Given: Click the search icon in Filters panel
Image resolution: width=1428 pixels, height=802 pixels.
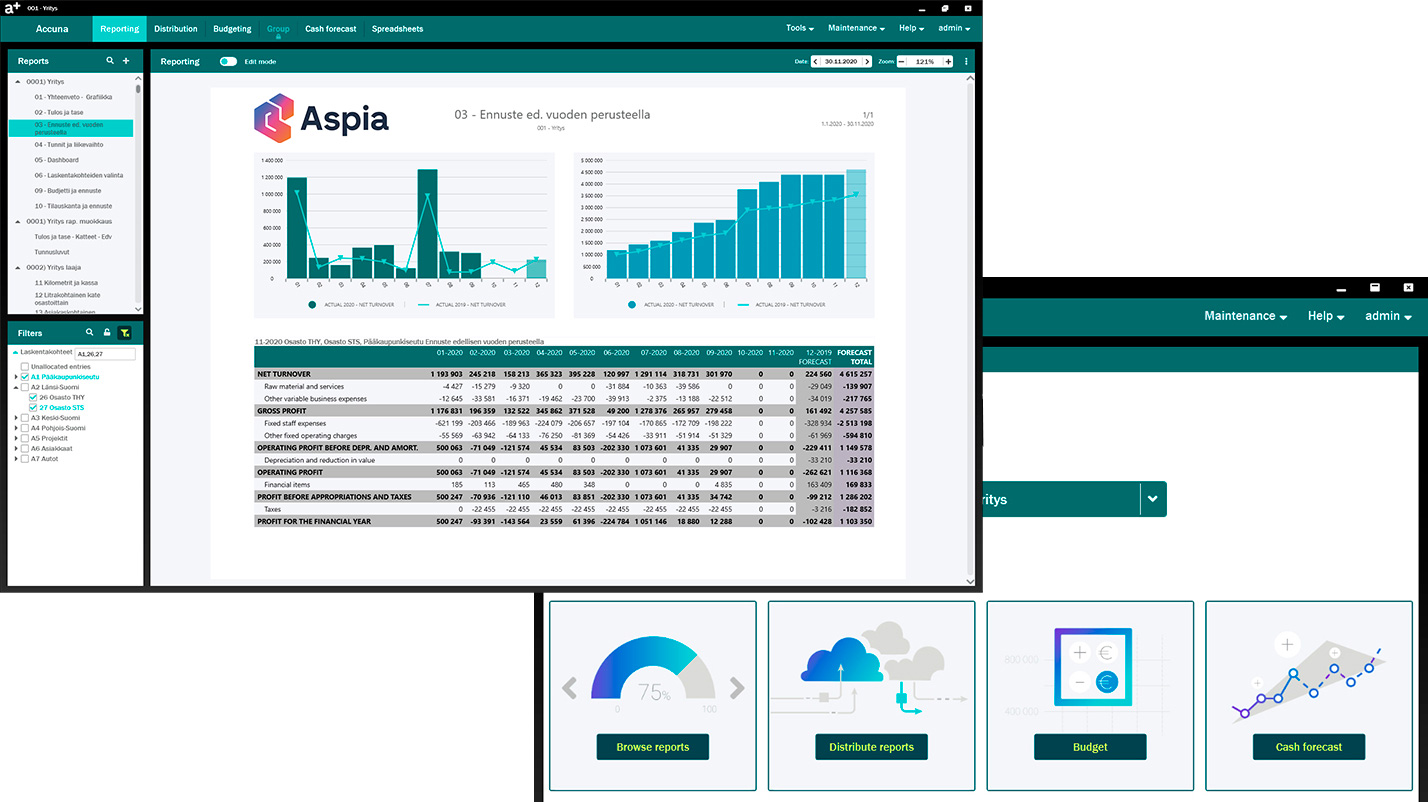Looking at the screenshot, I should [90, 333].
